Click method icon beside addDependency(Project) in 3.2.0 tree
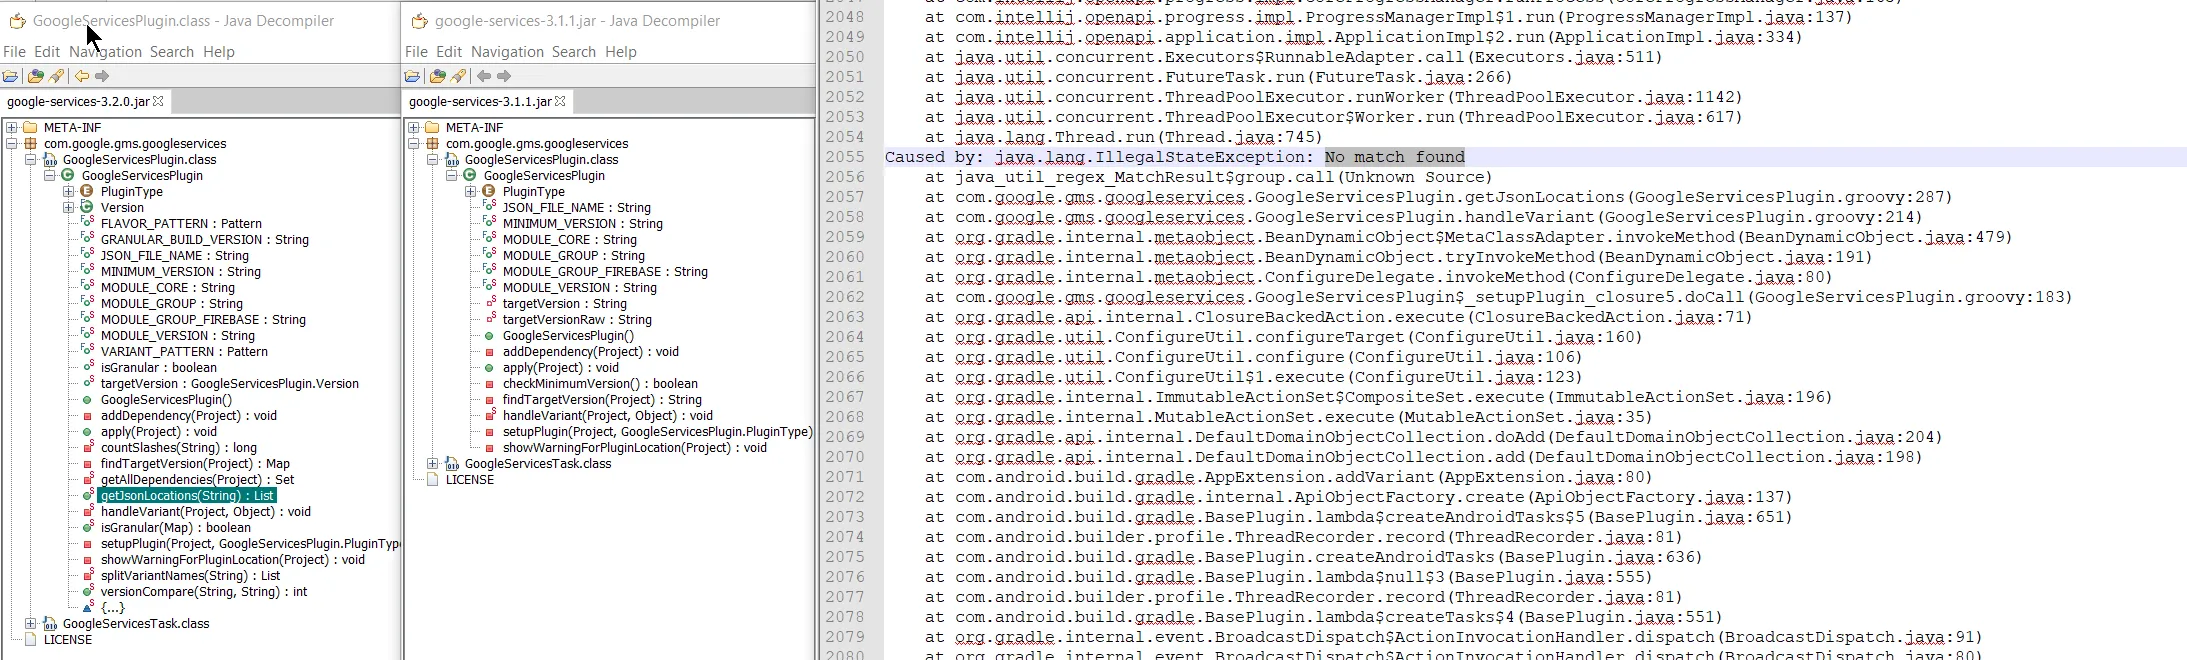This screenshot has height=660, width=2187. point(87,415)
